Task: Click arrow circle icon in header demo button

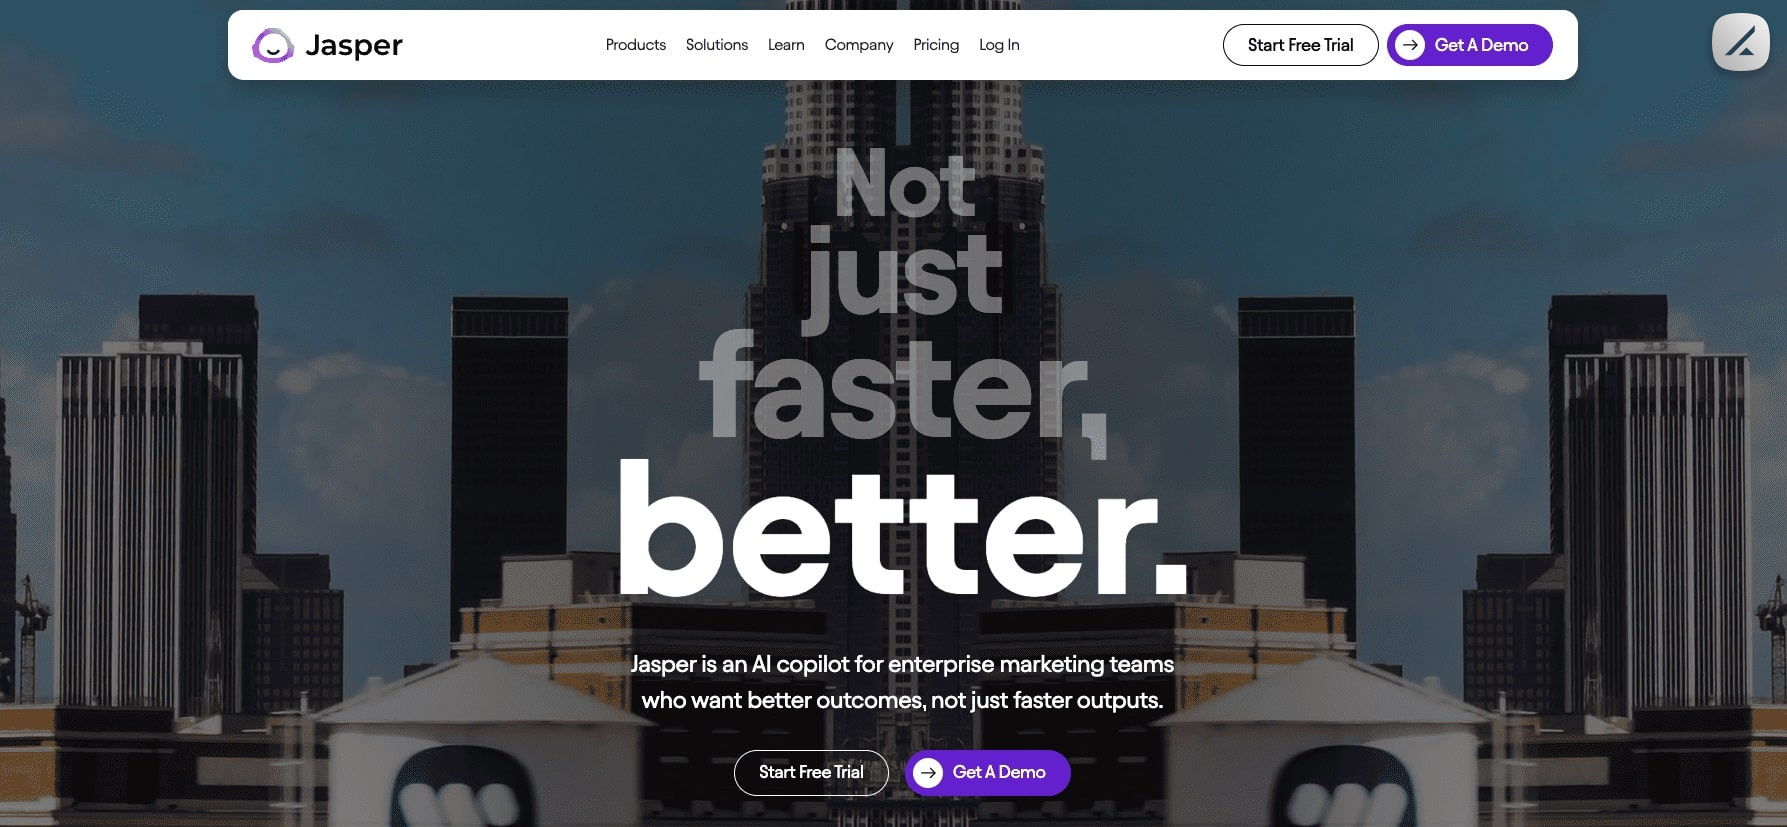Action: coord(1410,45)
